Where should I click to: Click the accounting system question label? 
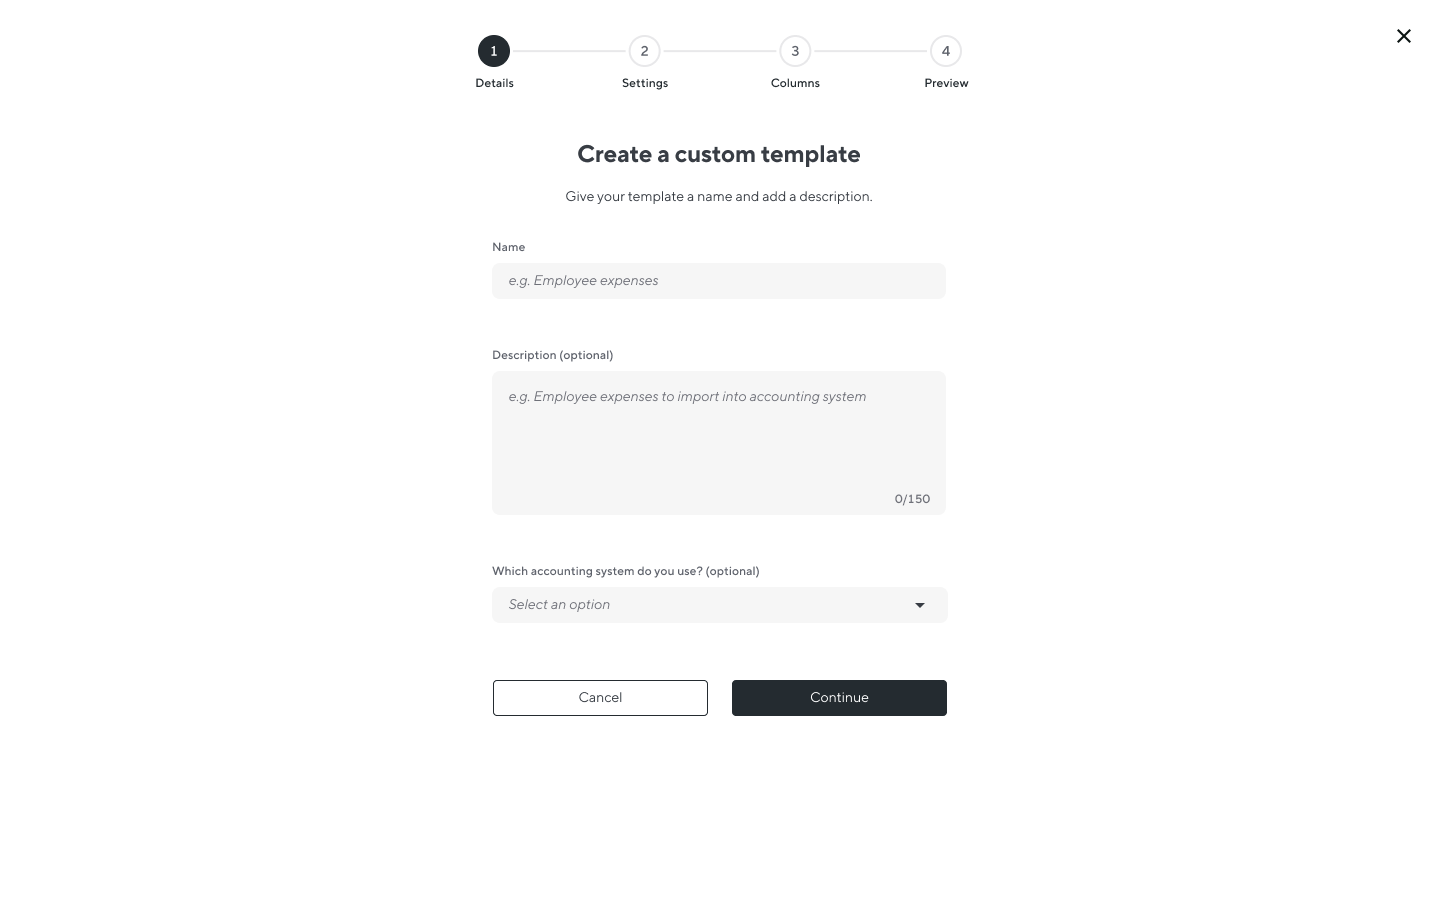625,571
